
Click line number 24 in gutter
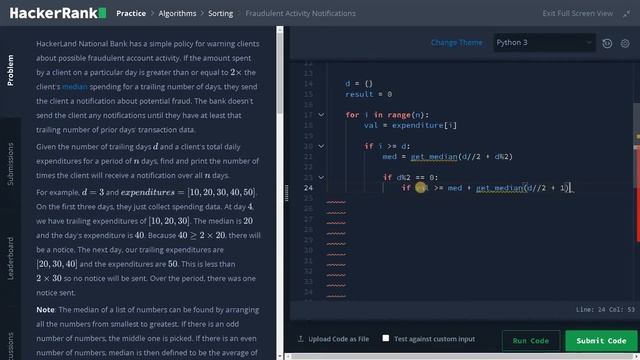click(x=308, y=188)
